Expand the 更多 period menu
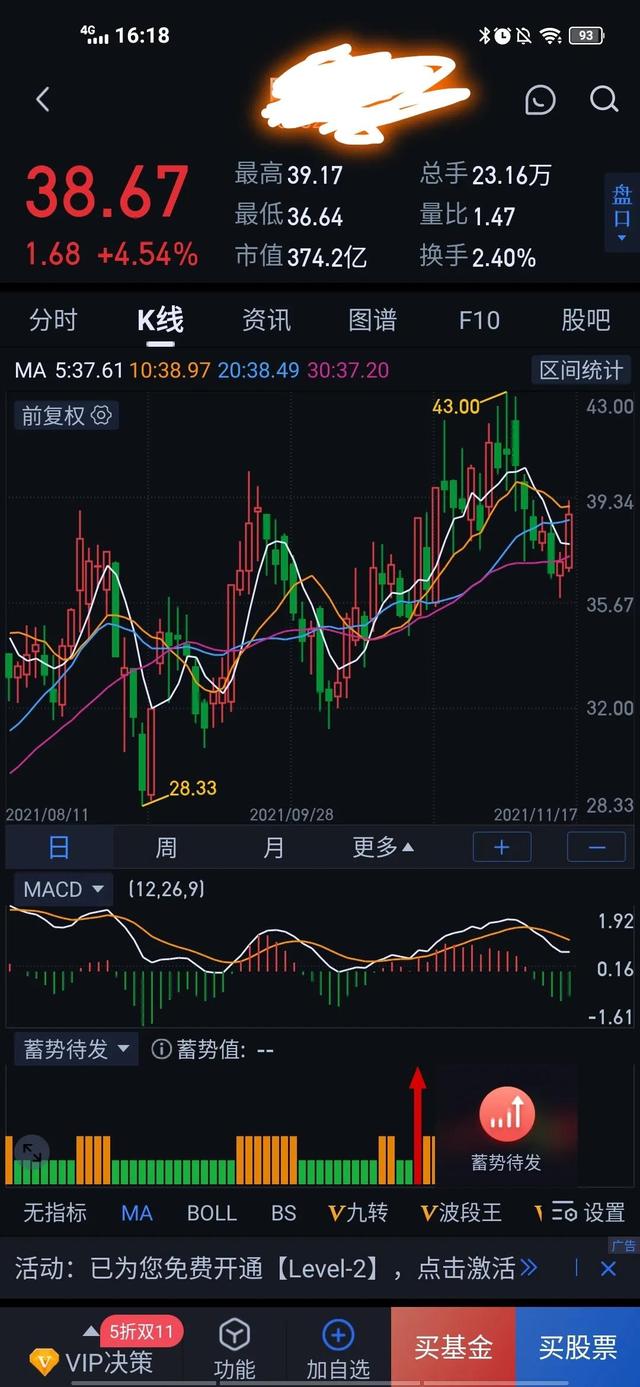Screen dimensions: 640x1387 pyautogui.click(x=383, y=848)
